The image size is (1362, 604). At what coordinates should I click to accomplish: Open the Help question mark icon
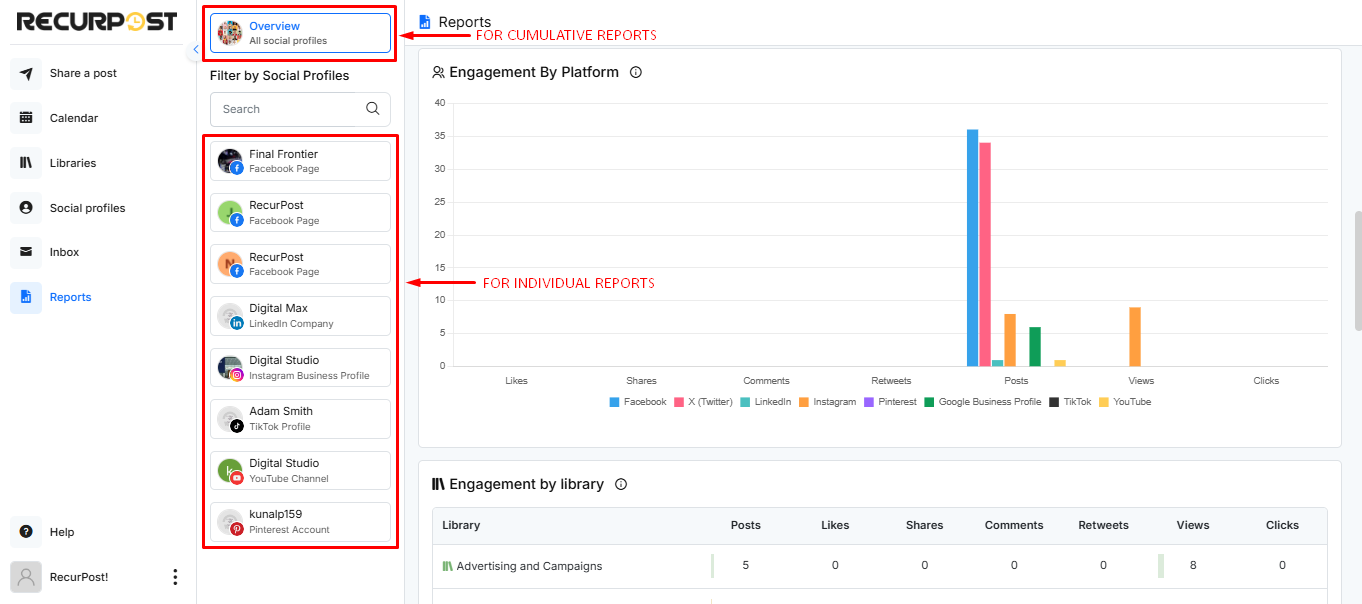(x=26, y=532)
